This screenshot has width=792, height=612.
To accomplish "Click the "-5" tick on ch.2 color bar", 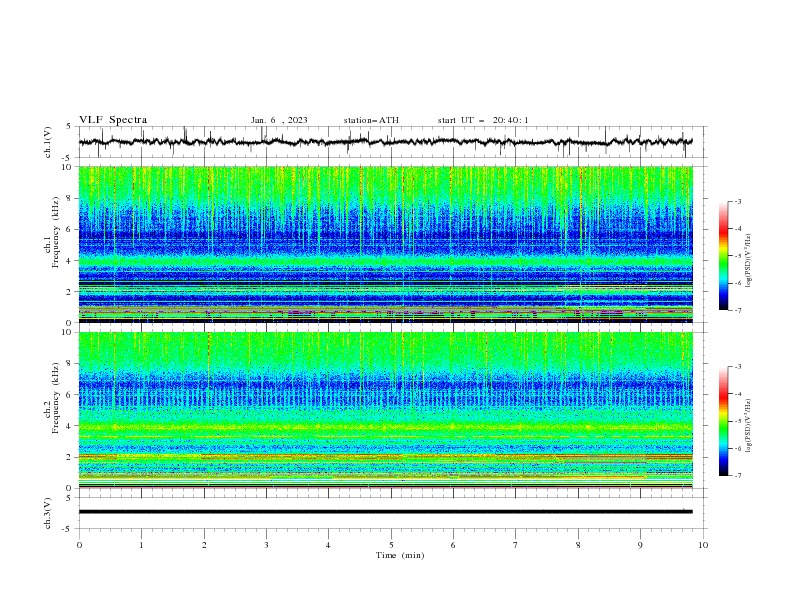I will pyautogui.click(x=737, y=421).
